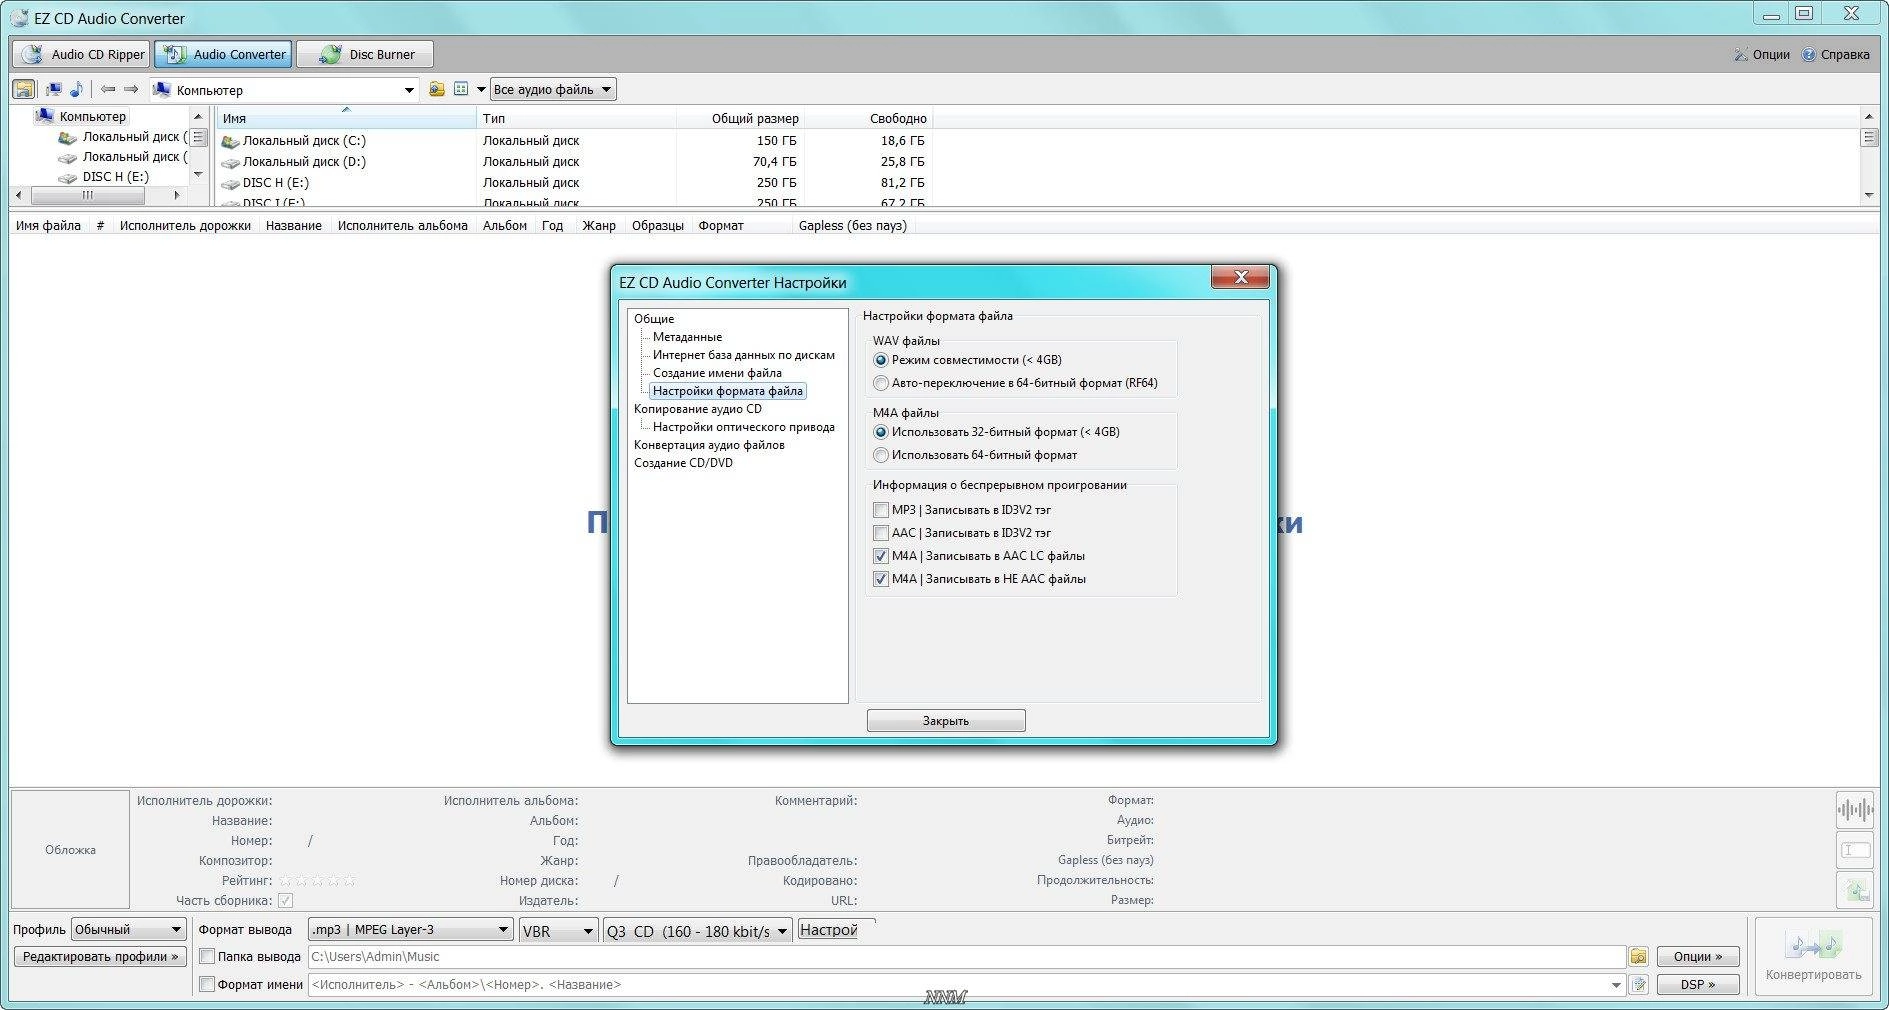Switch to the Disc Burner tab
This screenshot has height=1010, width=1889.
pyautogui.click(x=365, y=54)
